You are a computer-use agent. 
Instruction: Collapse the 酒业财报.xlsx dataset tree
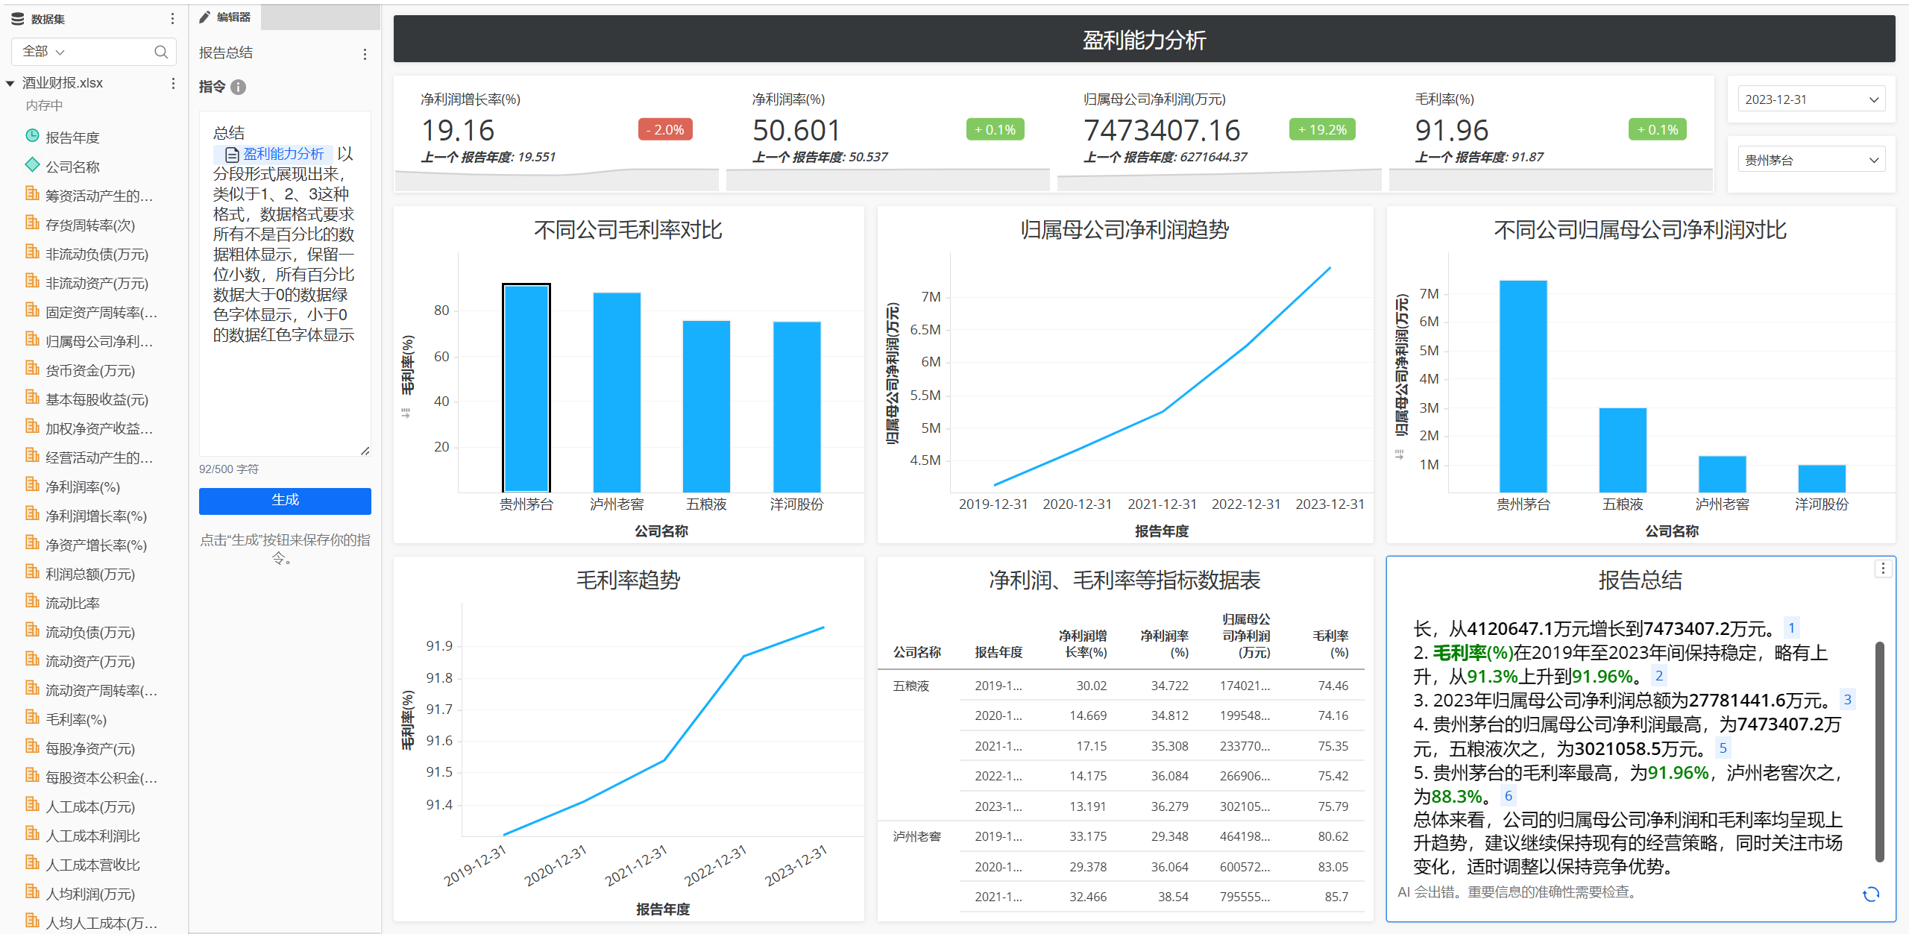point(10,84)
